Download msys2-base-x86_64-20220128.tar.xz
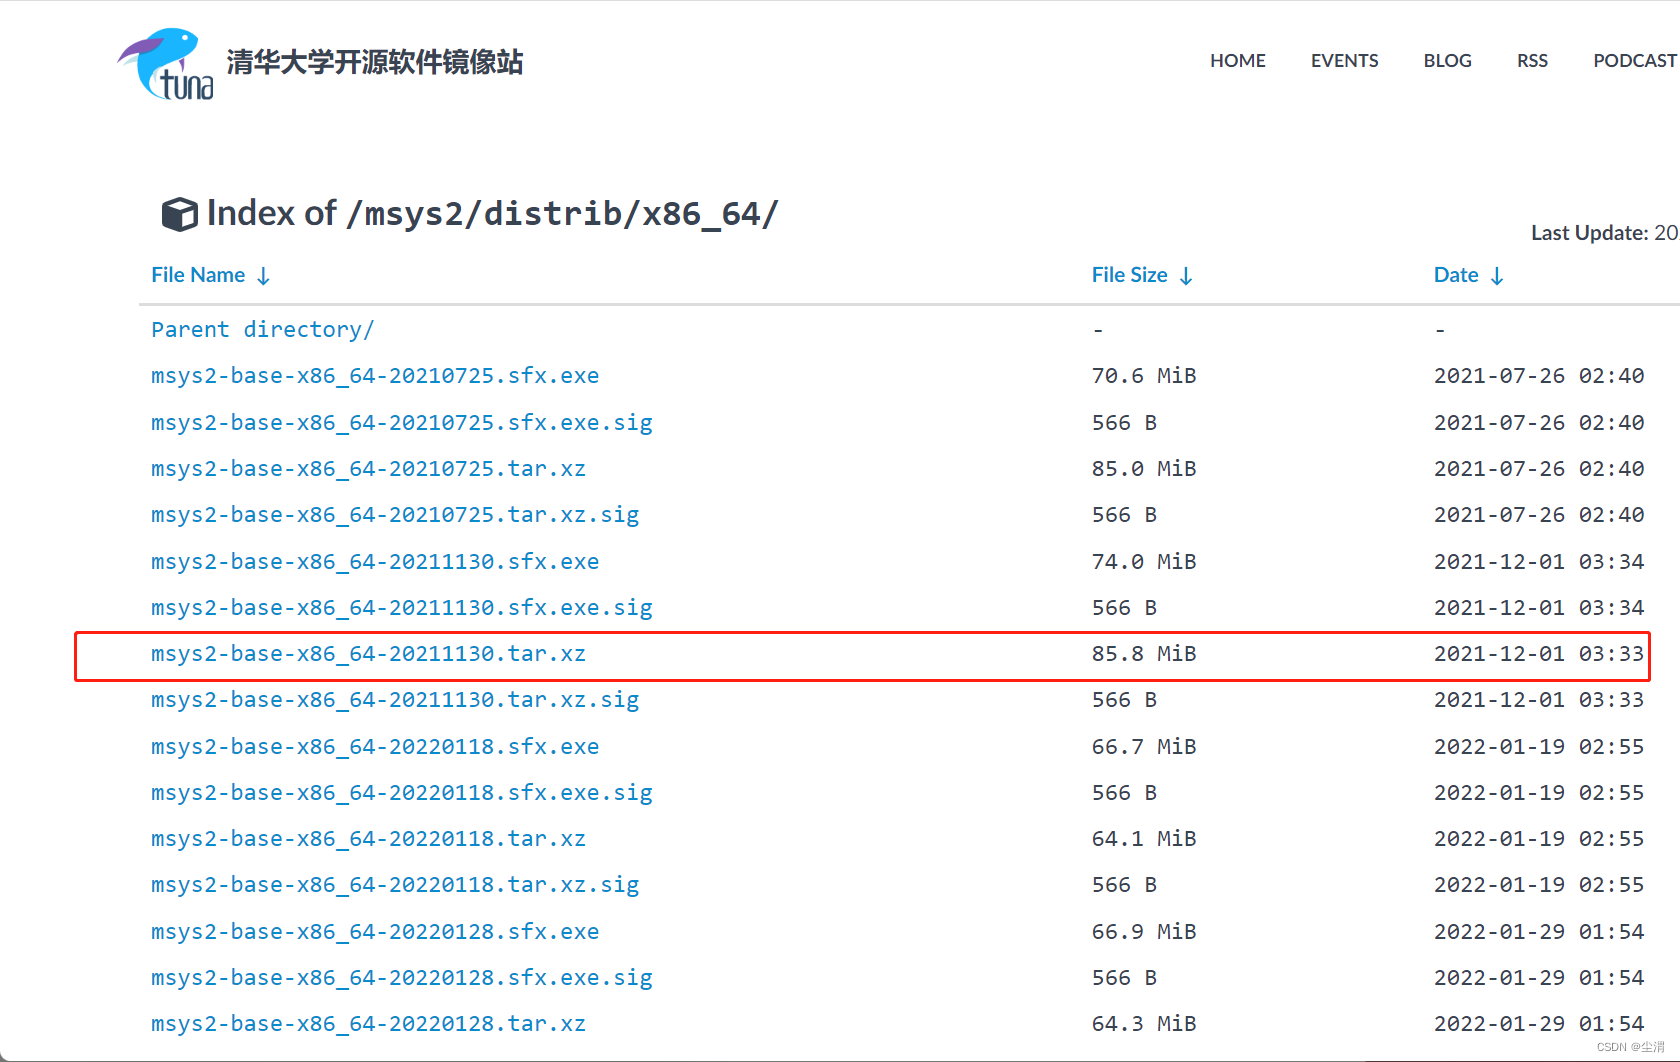The image size is (1680, 1062). (x=369, y=1024)
